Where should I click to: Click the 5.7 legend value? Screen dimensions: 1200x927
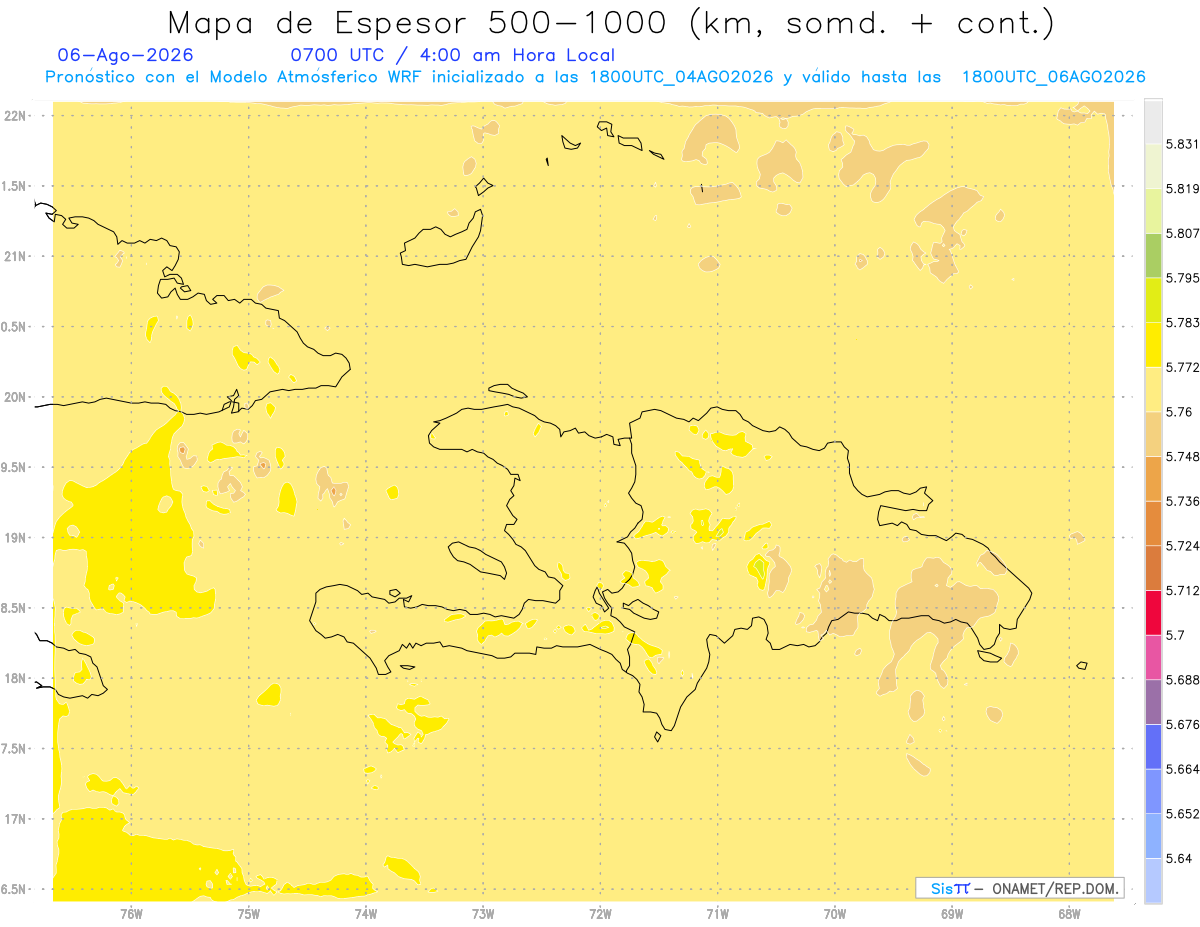click(1175, 635)
